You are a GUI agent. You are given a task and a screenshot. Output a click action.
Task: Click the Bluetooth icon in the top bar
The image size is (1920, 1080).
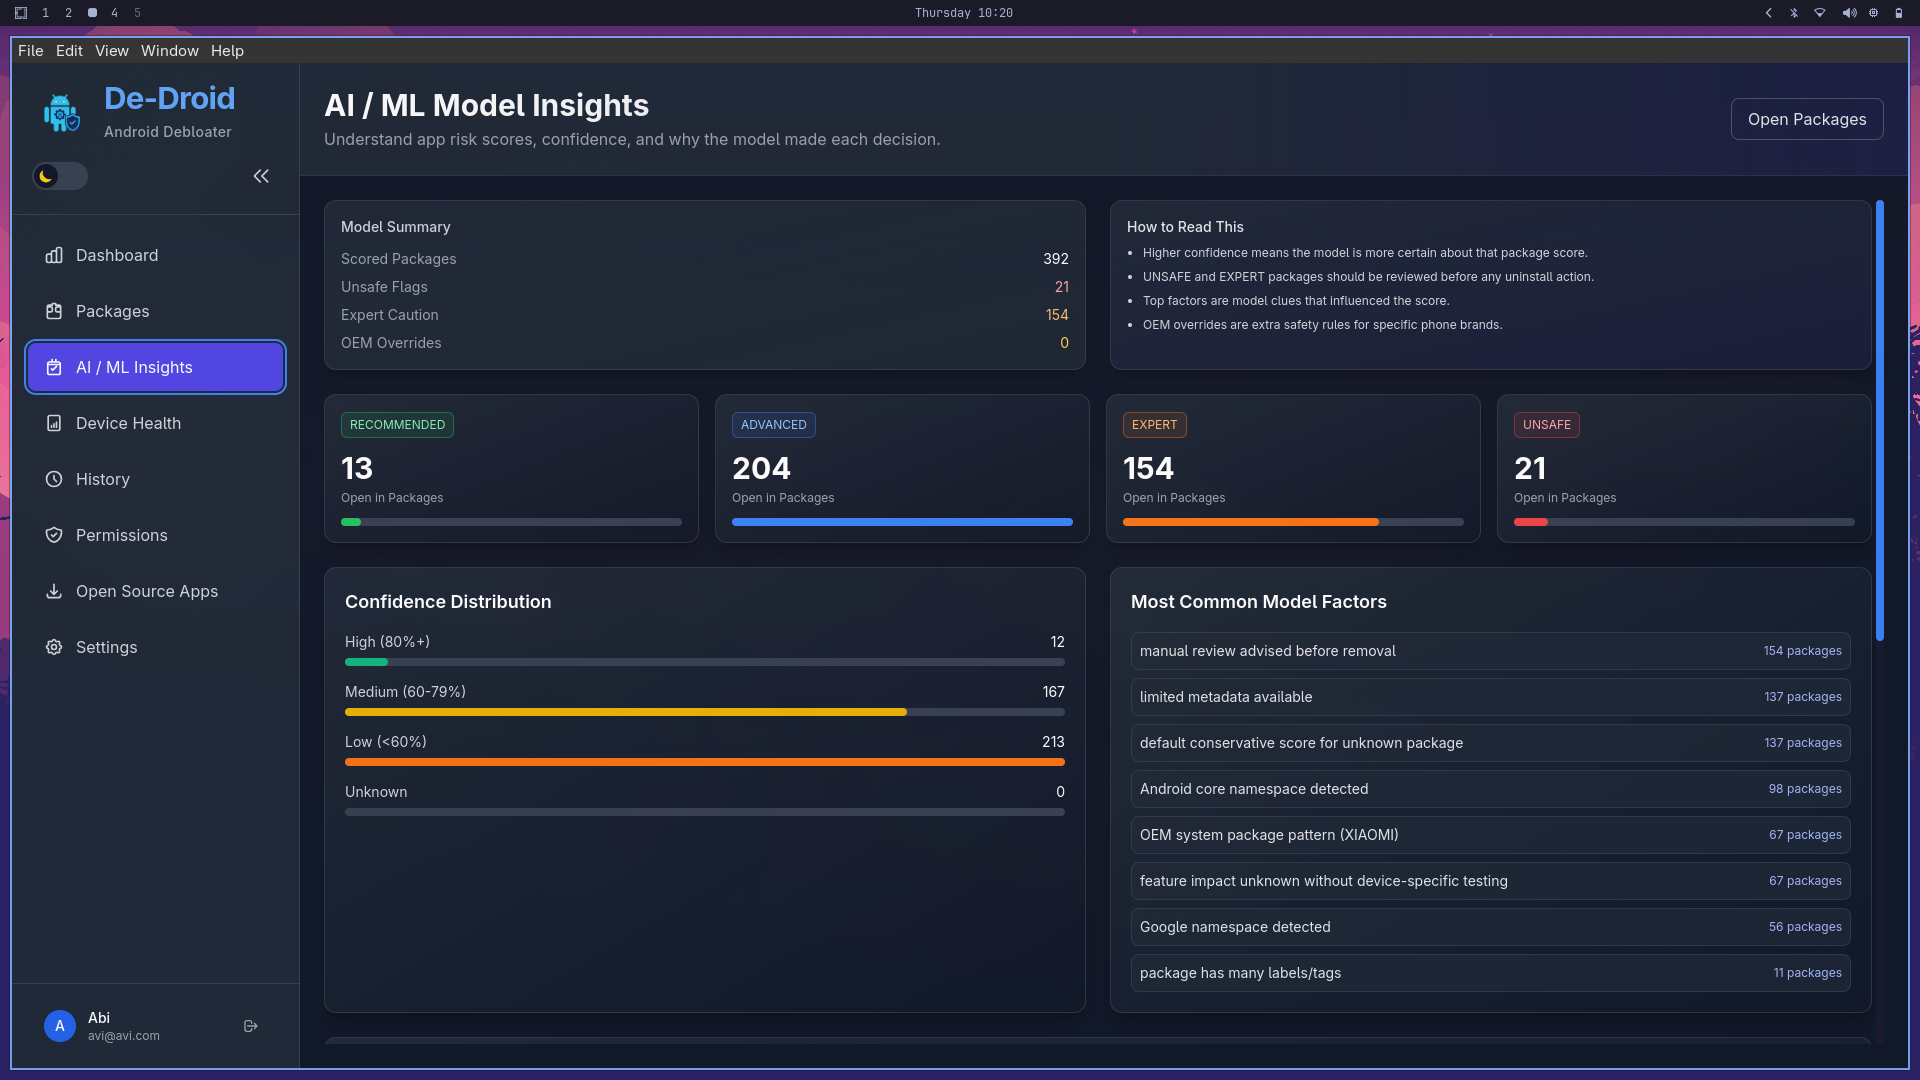[x=1795, y=13]
